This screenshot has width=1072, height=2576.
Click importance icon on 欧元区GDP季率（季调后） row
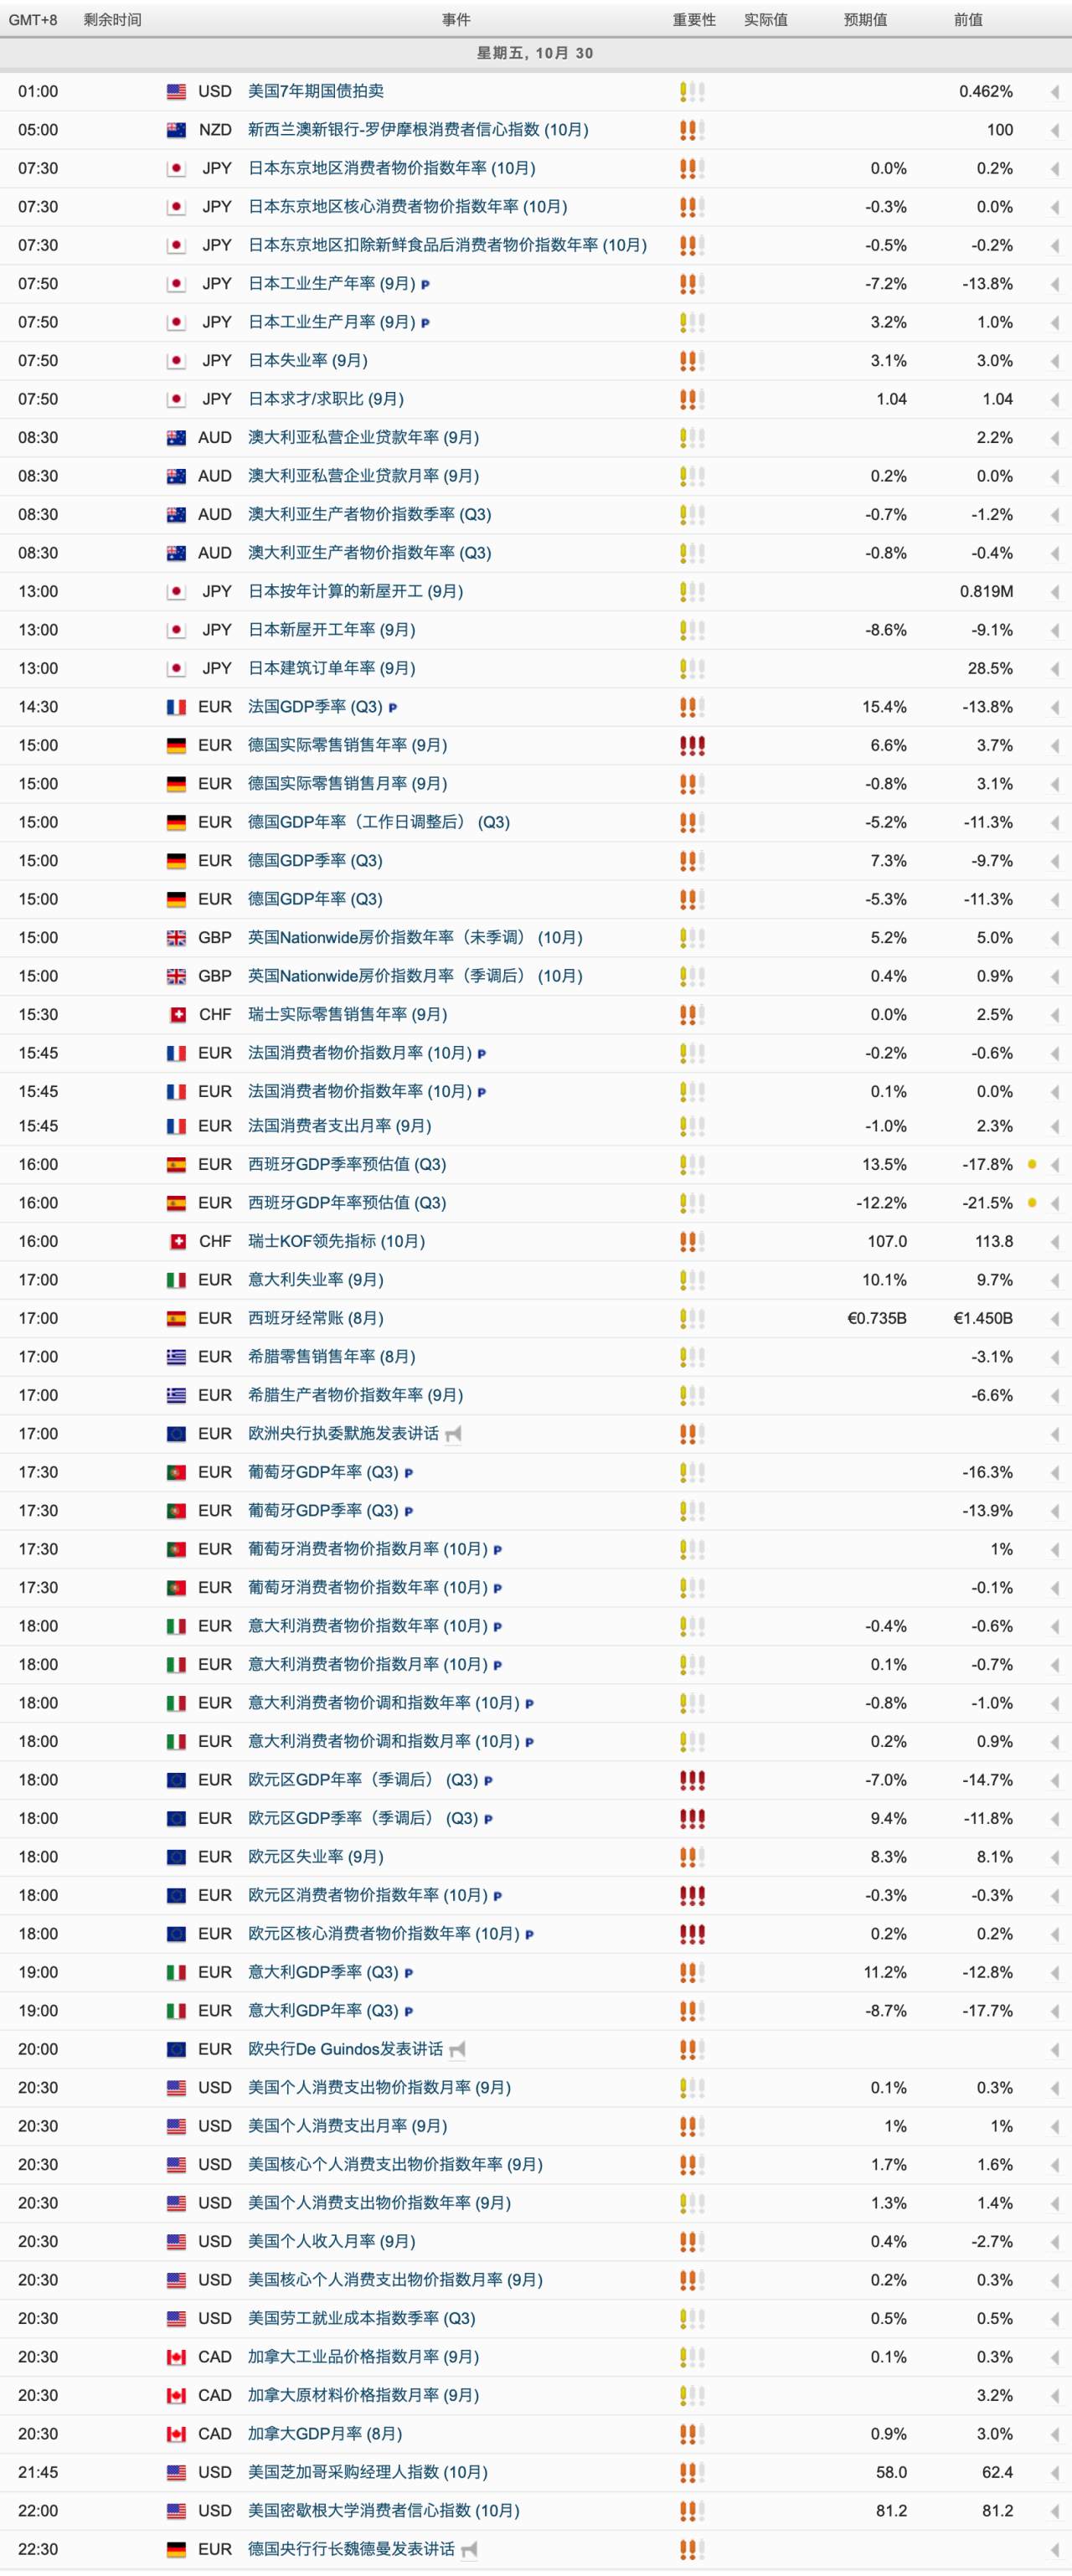click(x=692, y=1819)
